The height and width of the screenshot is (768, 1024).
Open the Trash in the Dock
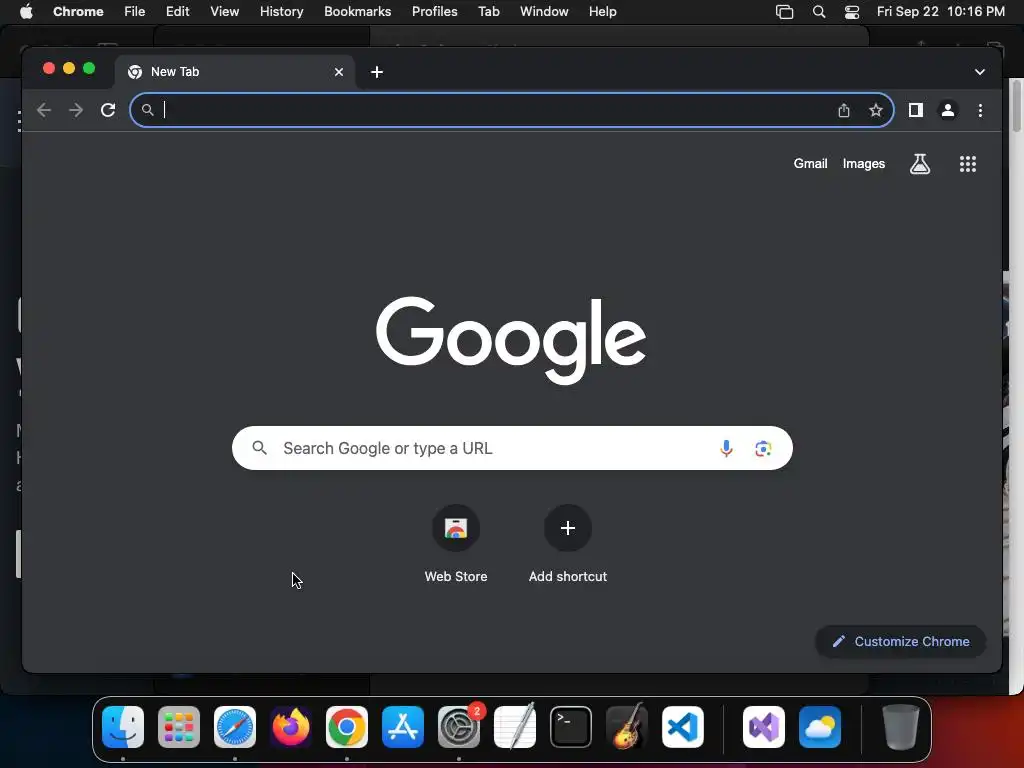901,727
